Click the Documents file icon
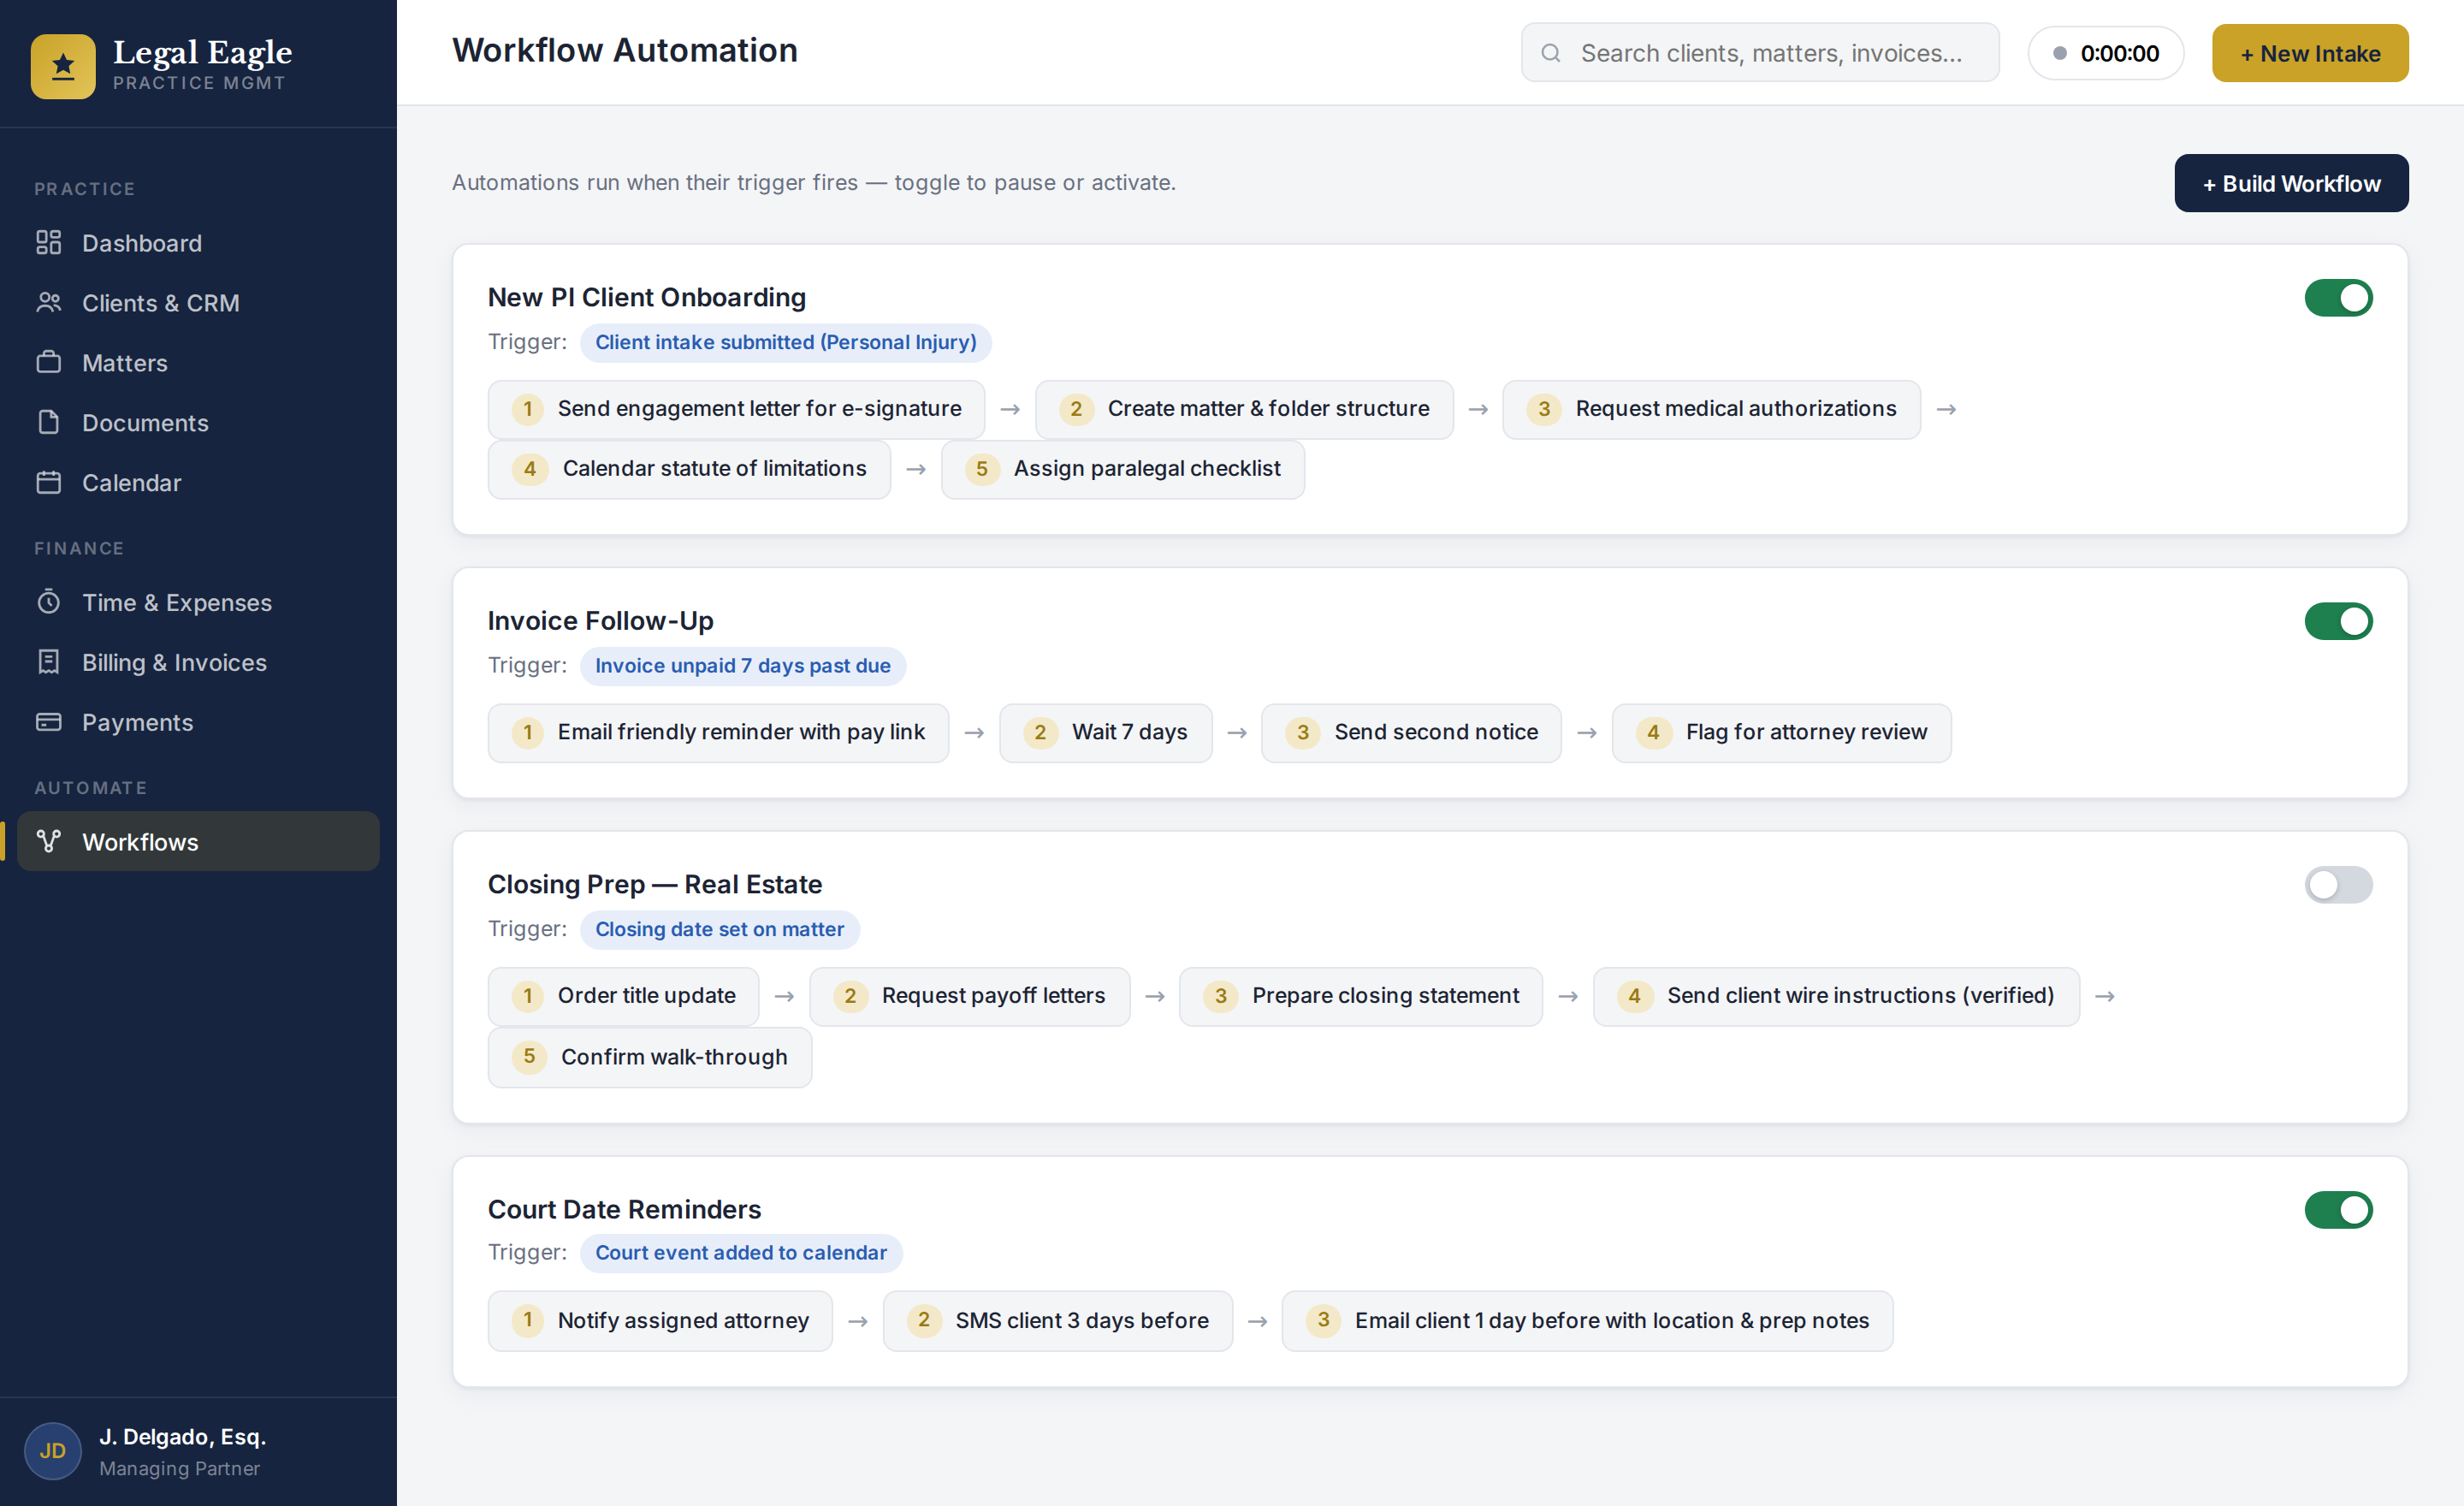Viewport: 2464px width, 1506px height. 48,422
